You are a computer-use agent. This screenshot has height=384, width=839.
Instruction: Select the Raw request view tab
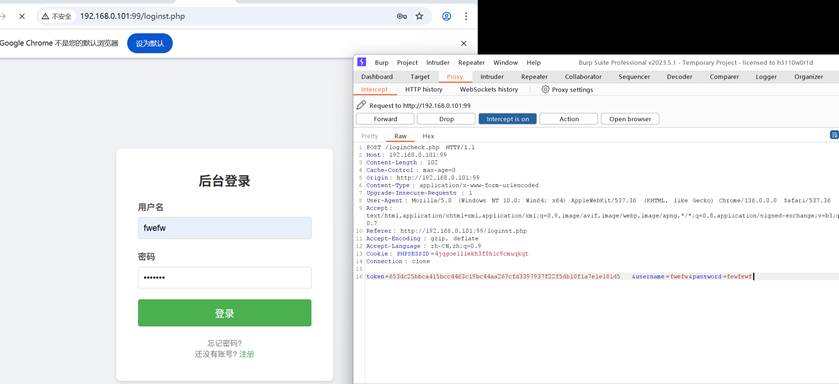point(400,136)
